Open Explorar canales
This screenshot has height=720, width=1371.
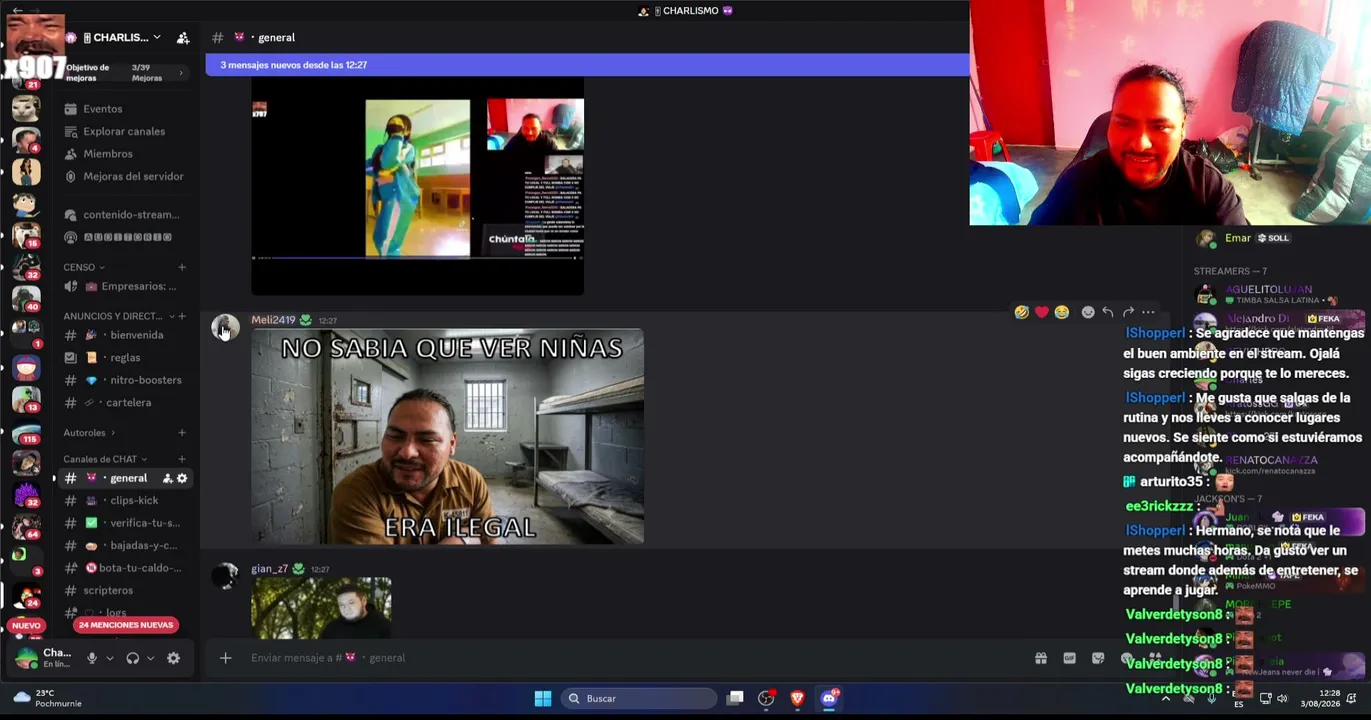124,131
